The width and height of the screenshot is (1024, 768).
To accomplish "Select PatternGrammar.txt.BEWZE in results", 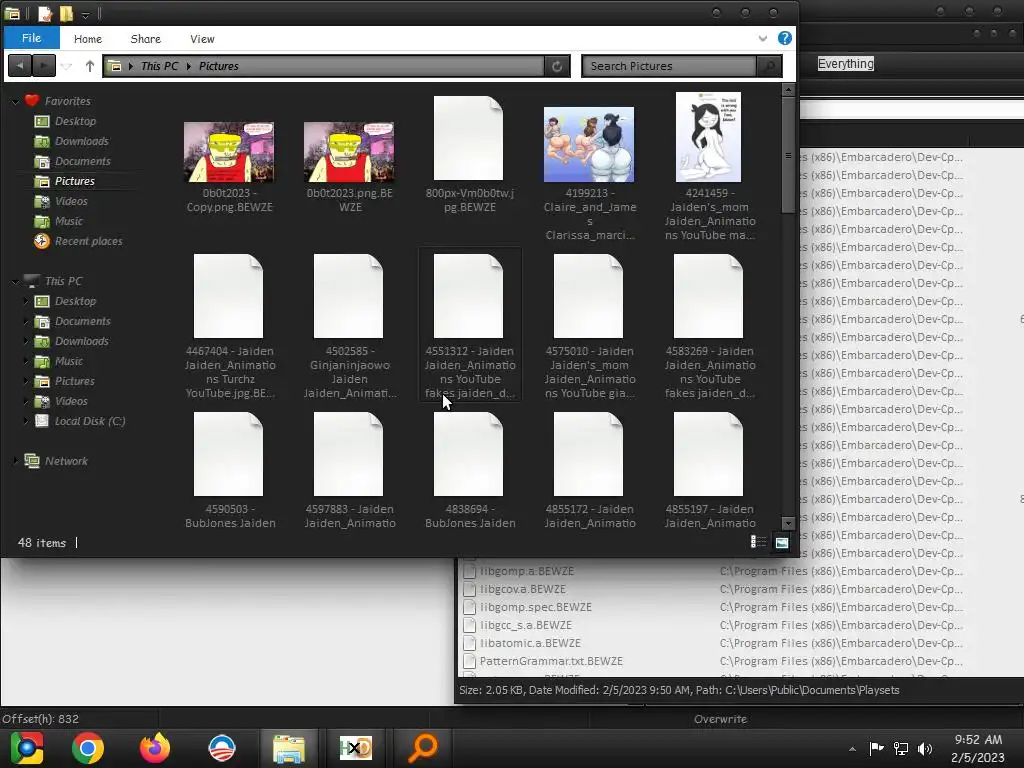I will 551,661.
